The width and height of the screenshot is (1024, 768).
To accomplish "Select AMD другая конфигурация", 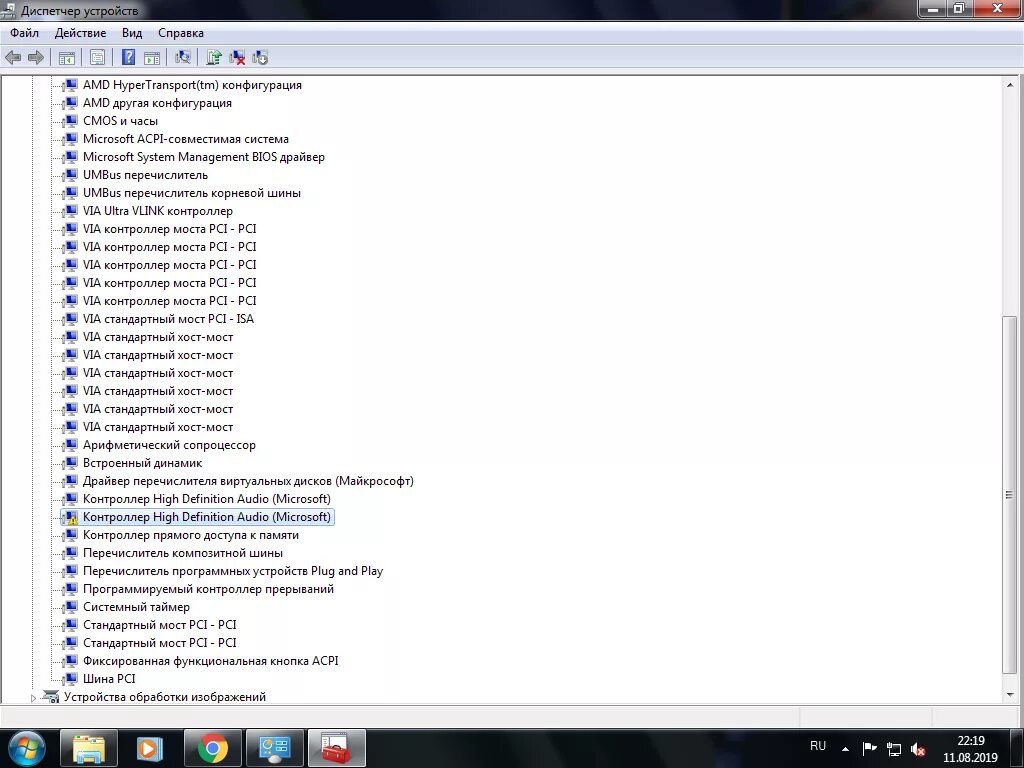I will (x=157, y=103).
